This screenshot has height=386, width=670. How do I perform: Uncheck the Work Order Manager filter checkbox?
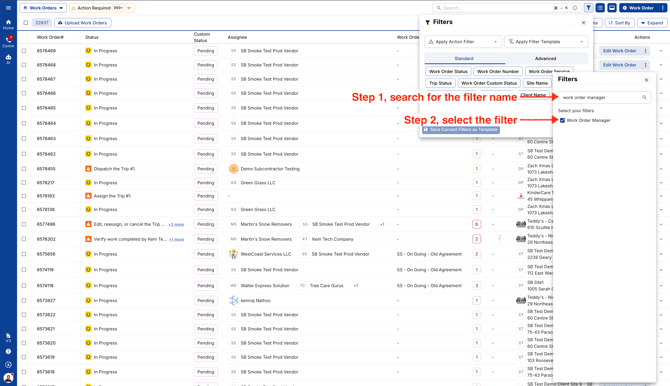[x=562, y=121]
